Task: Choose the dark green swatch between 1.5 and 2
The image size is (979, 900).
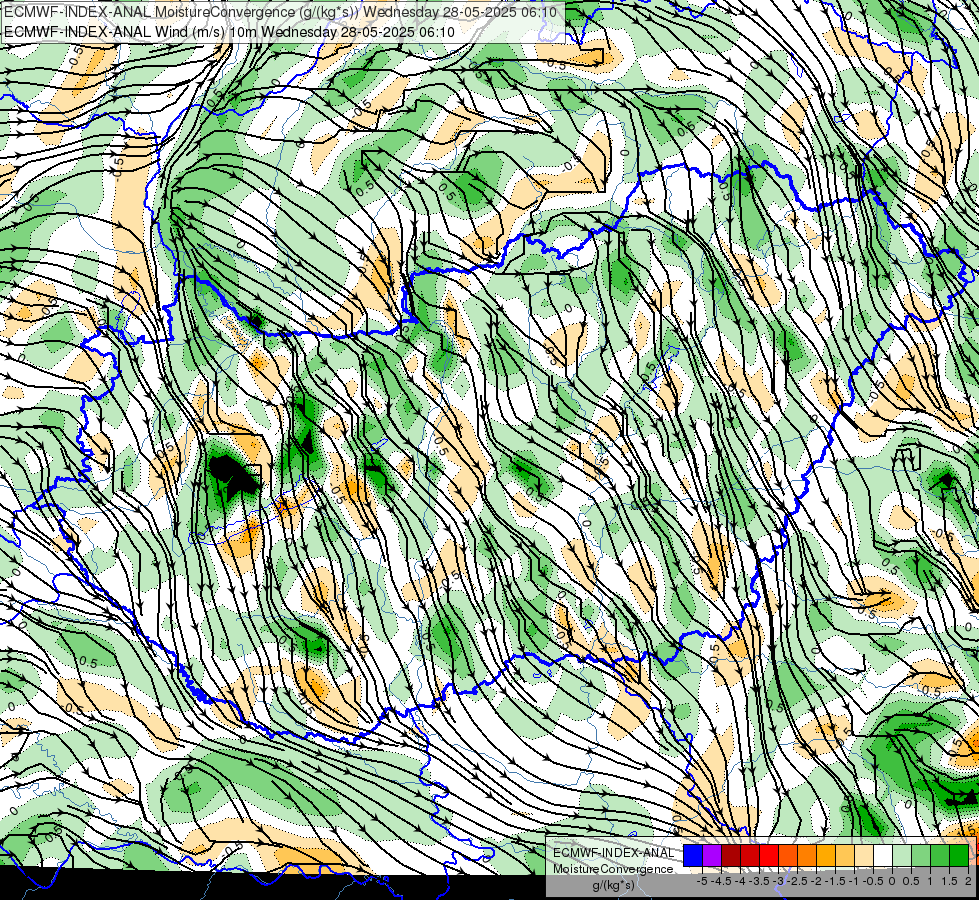Action: 959,856
